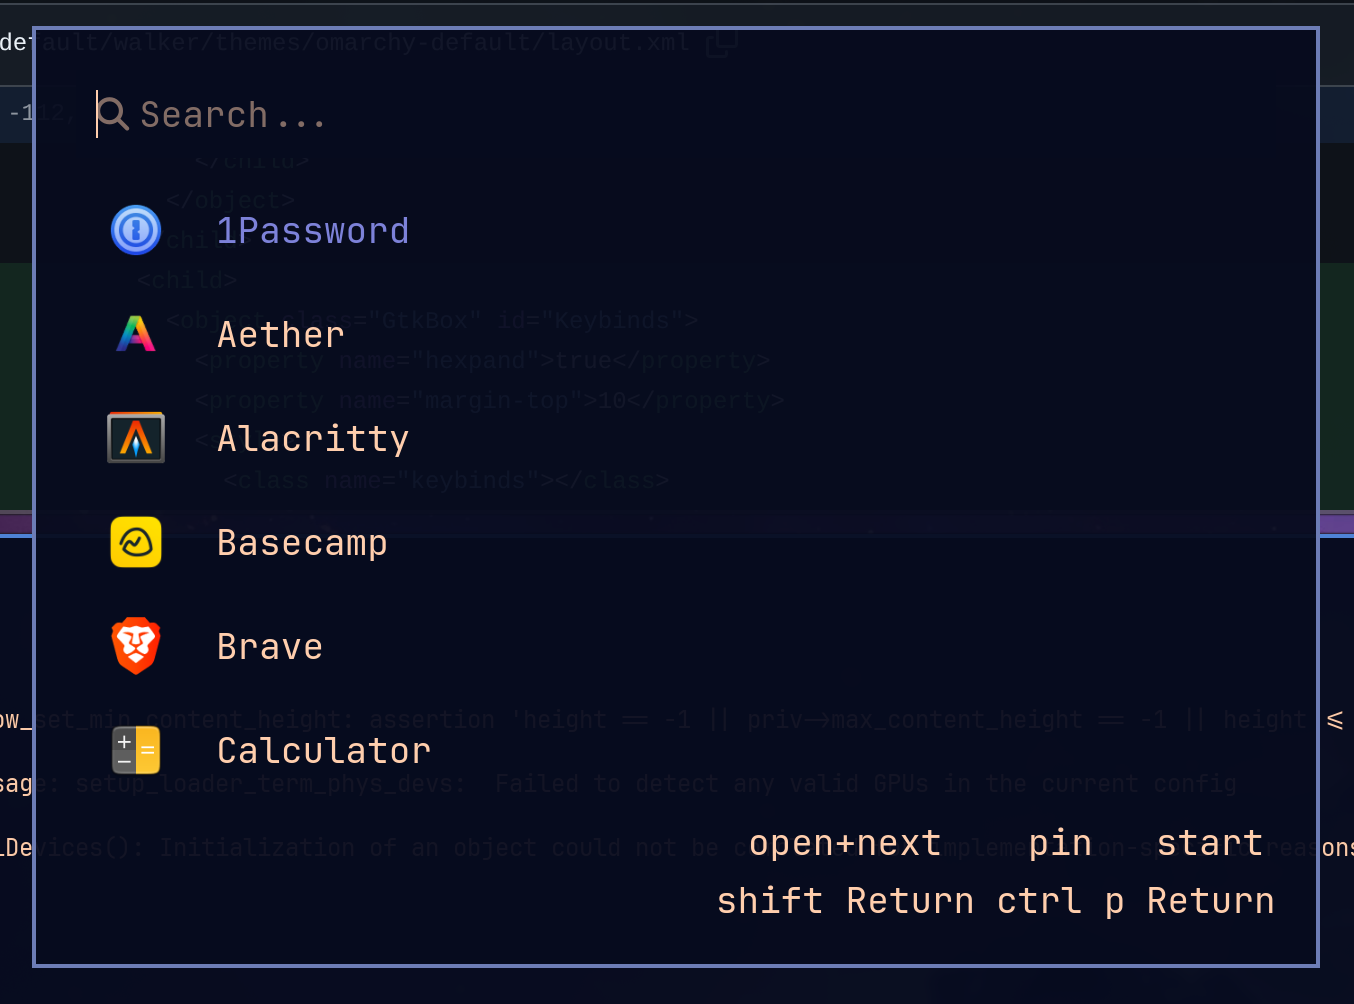This screenshot has width=1354, height=1004.
Task: Click the Brave lion icon
Action: tap(136, 646)
